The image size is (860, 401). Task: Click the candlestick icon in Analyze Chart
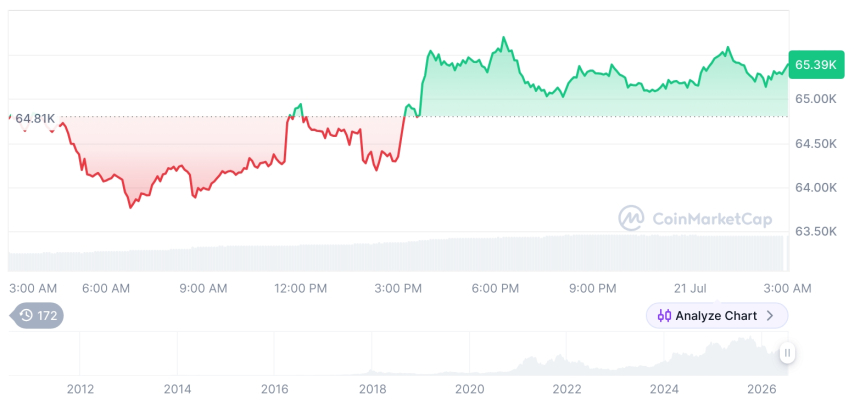(664, 316)
